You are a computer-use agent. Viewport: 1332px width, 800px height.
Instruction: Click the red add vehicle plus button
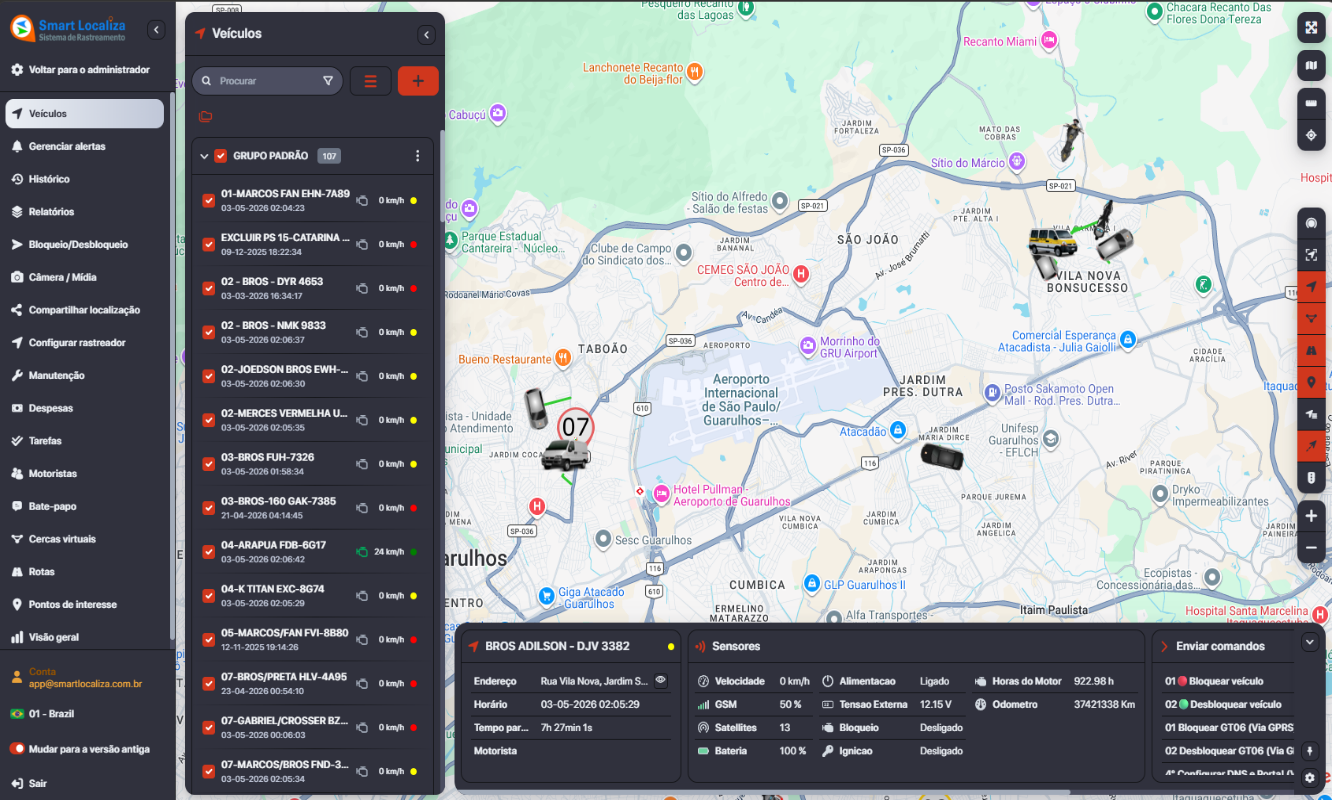click(x=418, y=81)
